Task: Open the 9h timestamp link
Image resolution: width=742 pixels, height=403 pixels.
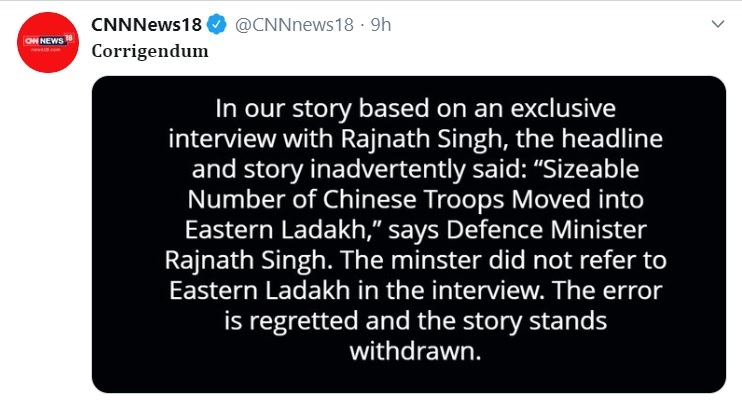Action: (x=380, y=24)
